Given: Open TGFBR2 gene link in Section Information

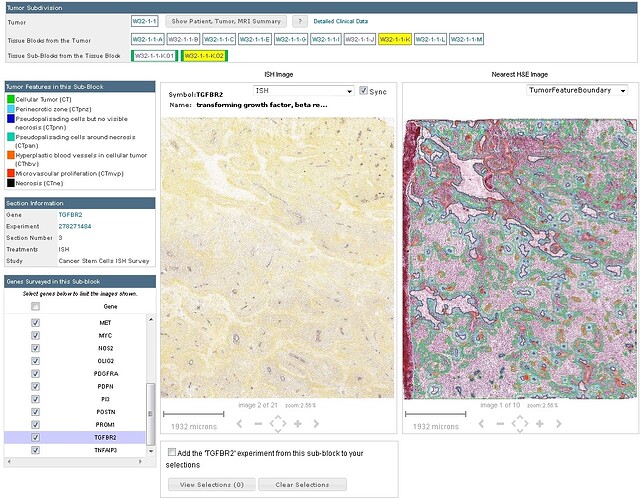Looking at the screenshot, I should [x=70, y=215].
